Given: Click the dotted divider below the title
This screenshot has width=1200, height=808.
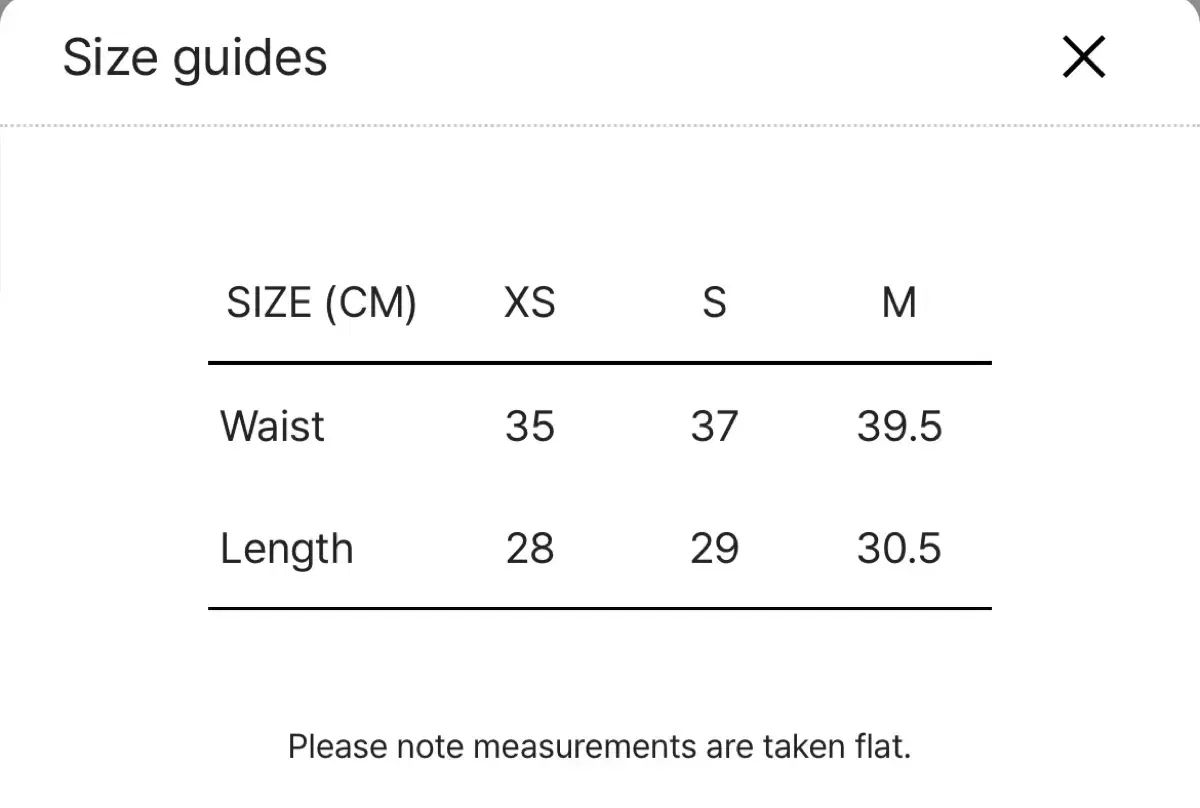Looking at the screenshot, I should pyautogui.click(x=600, y=126).
